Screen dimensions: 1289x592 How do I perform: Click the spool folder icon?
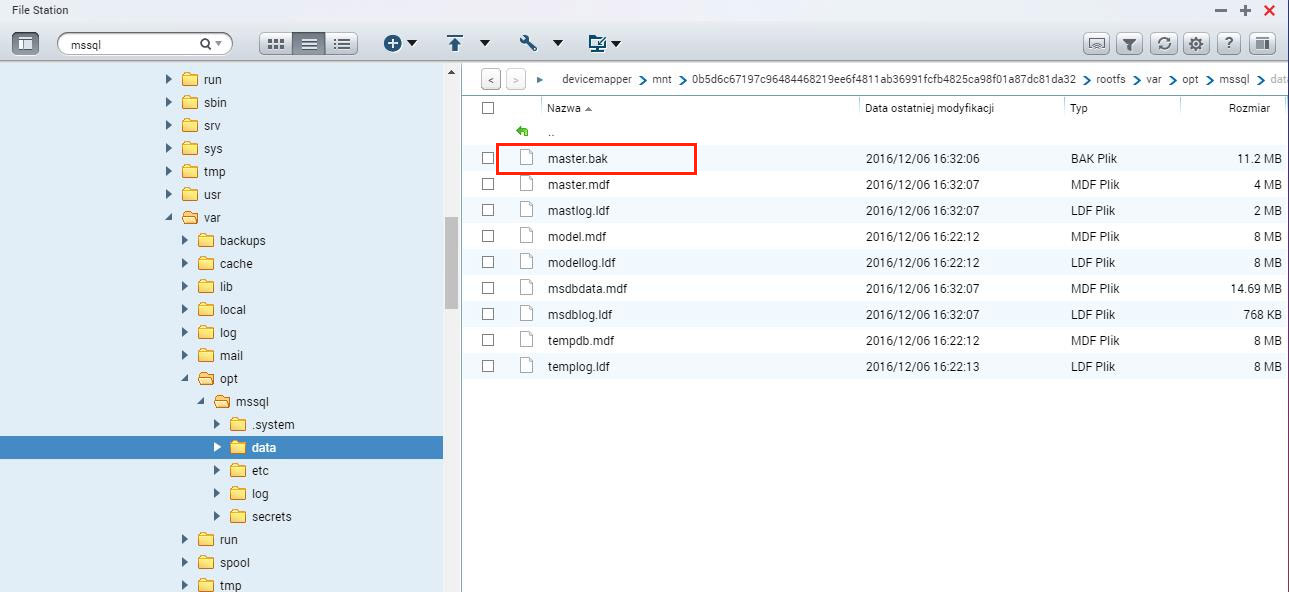206,563
